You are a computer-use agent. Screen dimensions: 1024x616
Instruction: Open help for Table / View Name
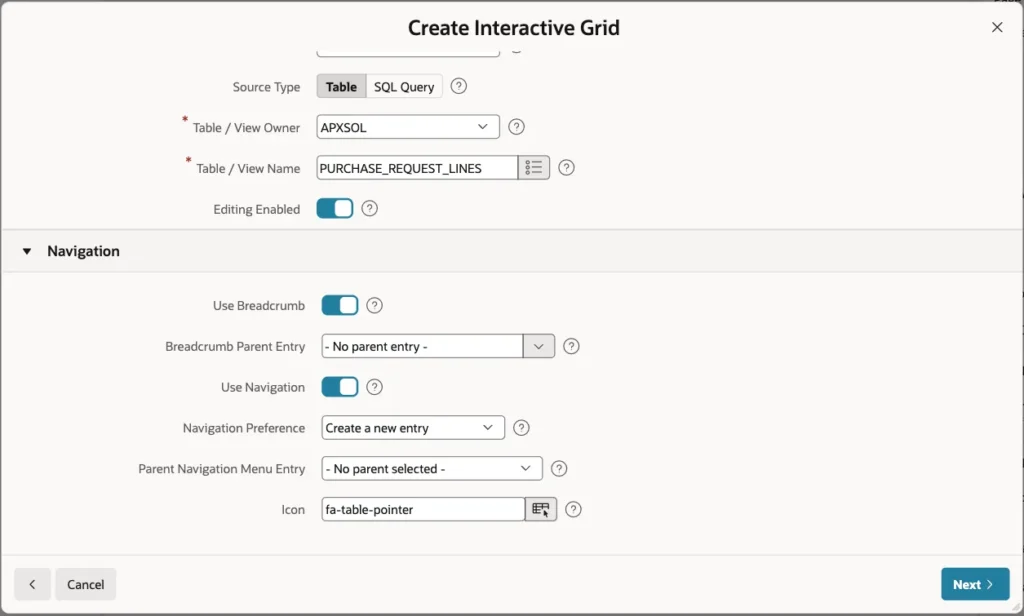point(566,168)
